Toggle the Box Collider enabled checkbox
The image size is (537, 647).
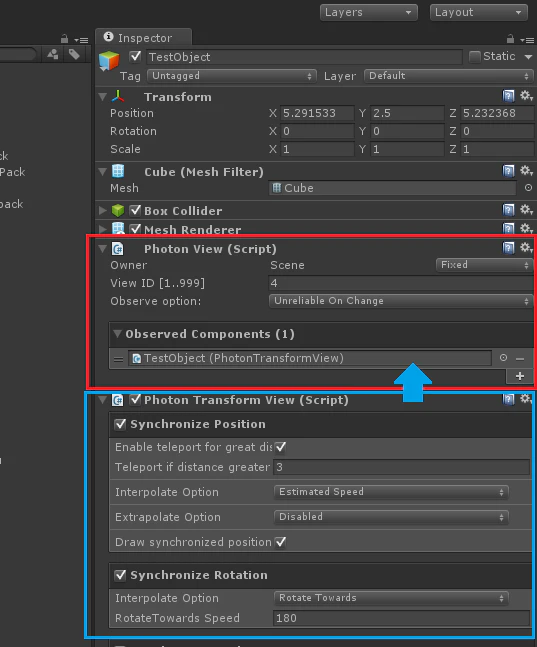click(x=135, y=210)
